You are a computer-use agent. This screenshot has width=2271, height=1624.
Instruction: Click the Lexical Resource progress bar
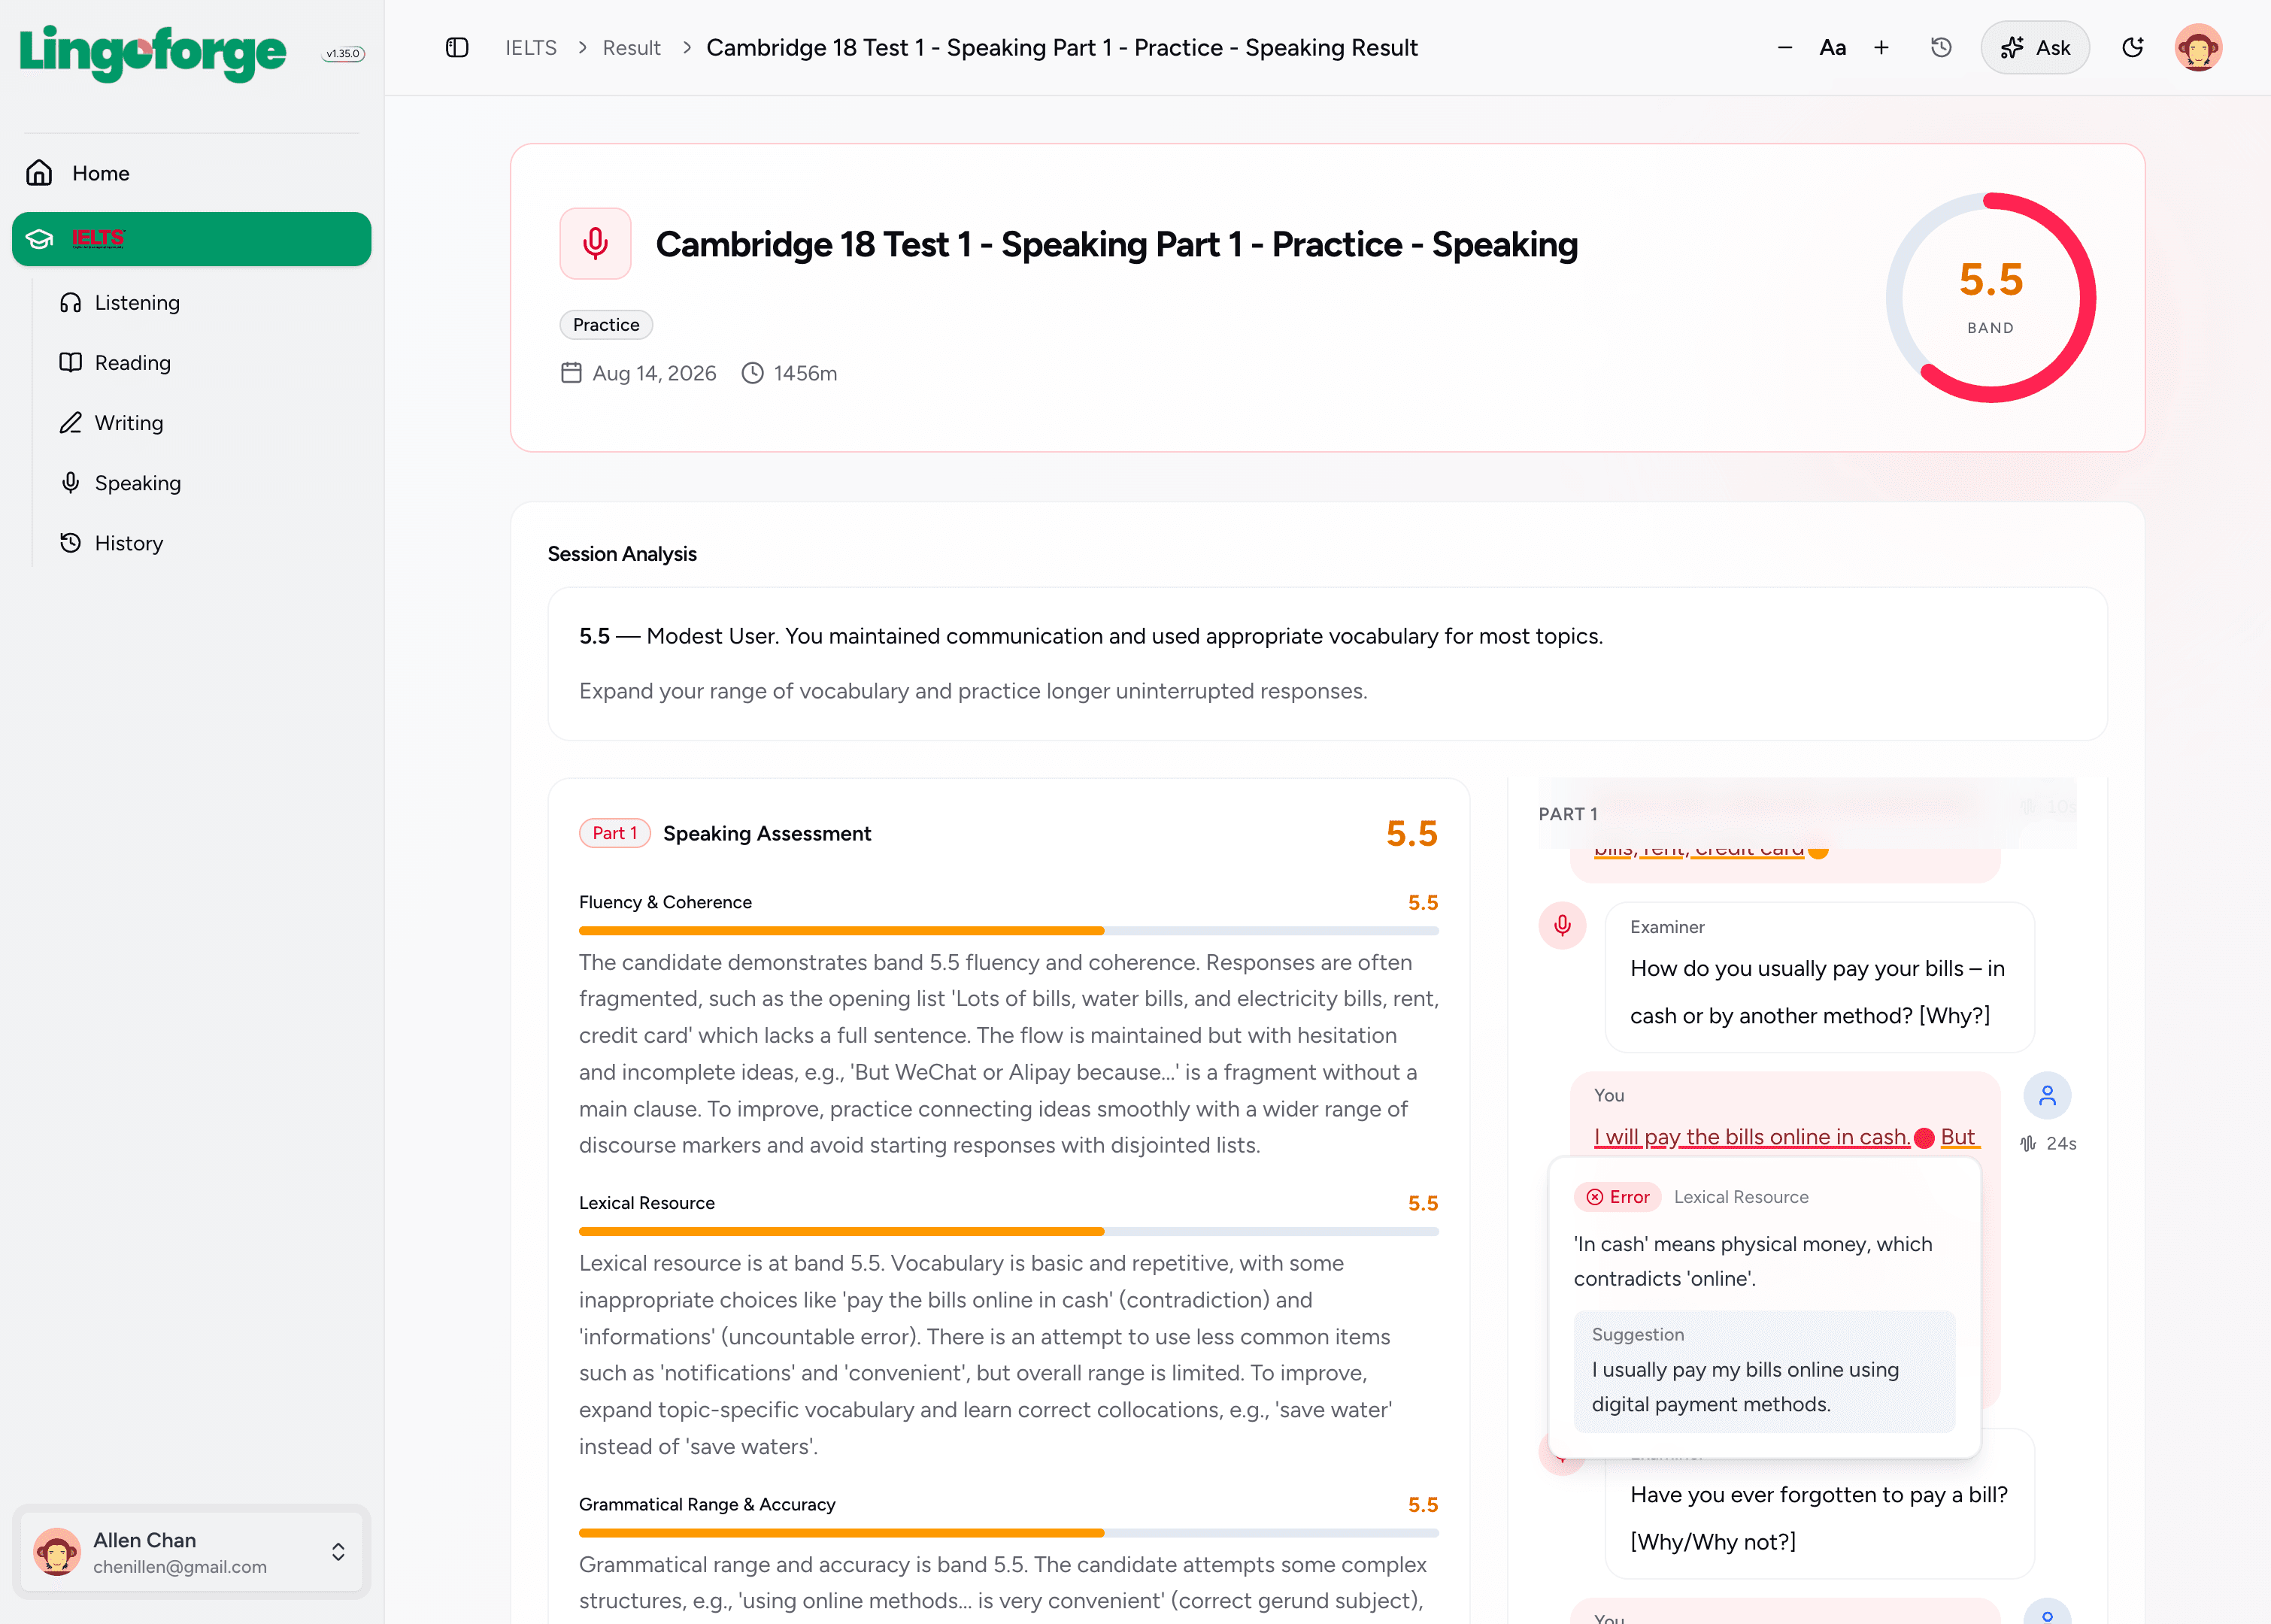1008,1232
